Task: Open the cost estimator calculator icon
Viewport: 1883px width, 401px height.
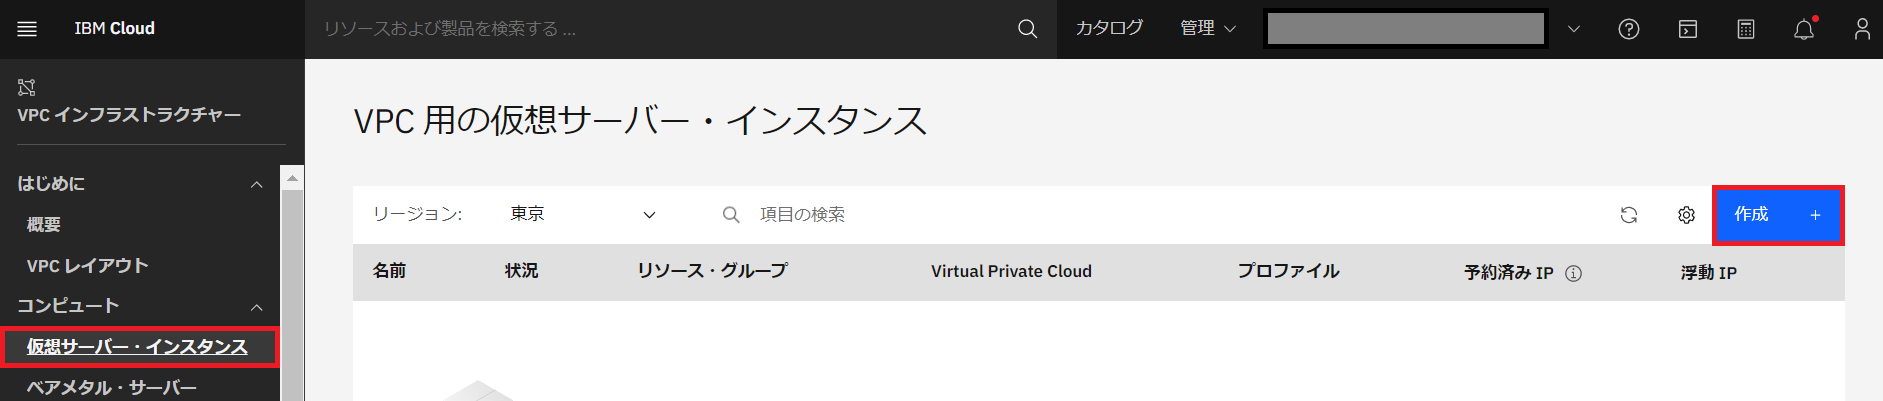Action: pos(1746,29)
